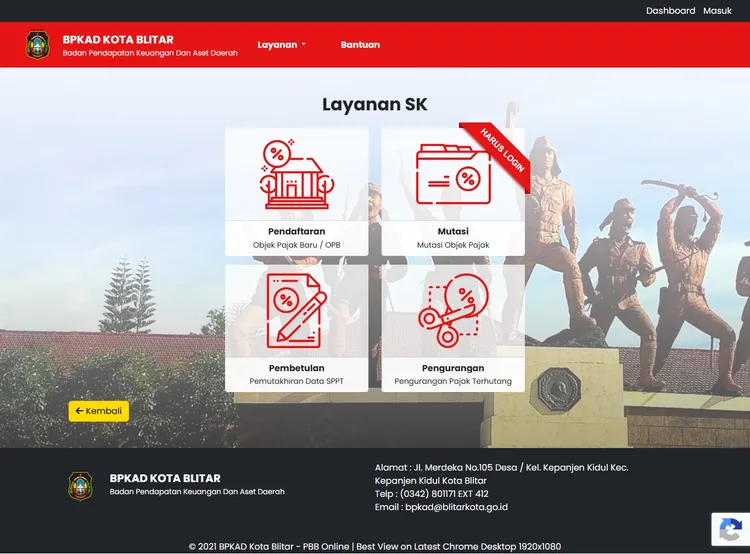Click 'Mutasi Objek Pajak' subtitle

453,245
